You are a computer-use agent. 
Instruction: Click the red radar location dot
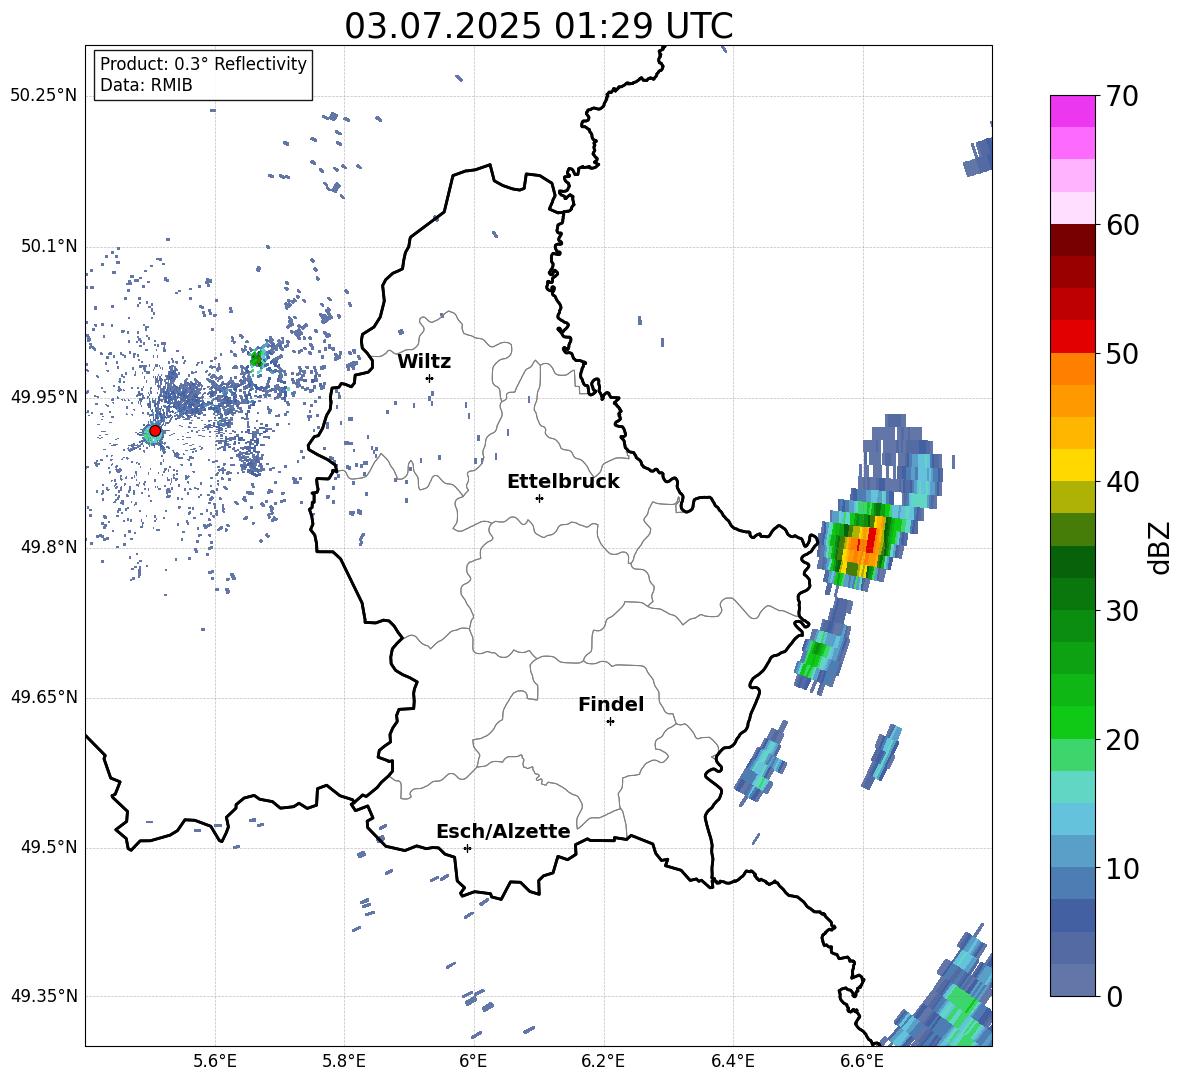point(155,431)
